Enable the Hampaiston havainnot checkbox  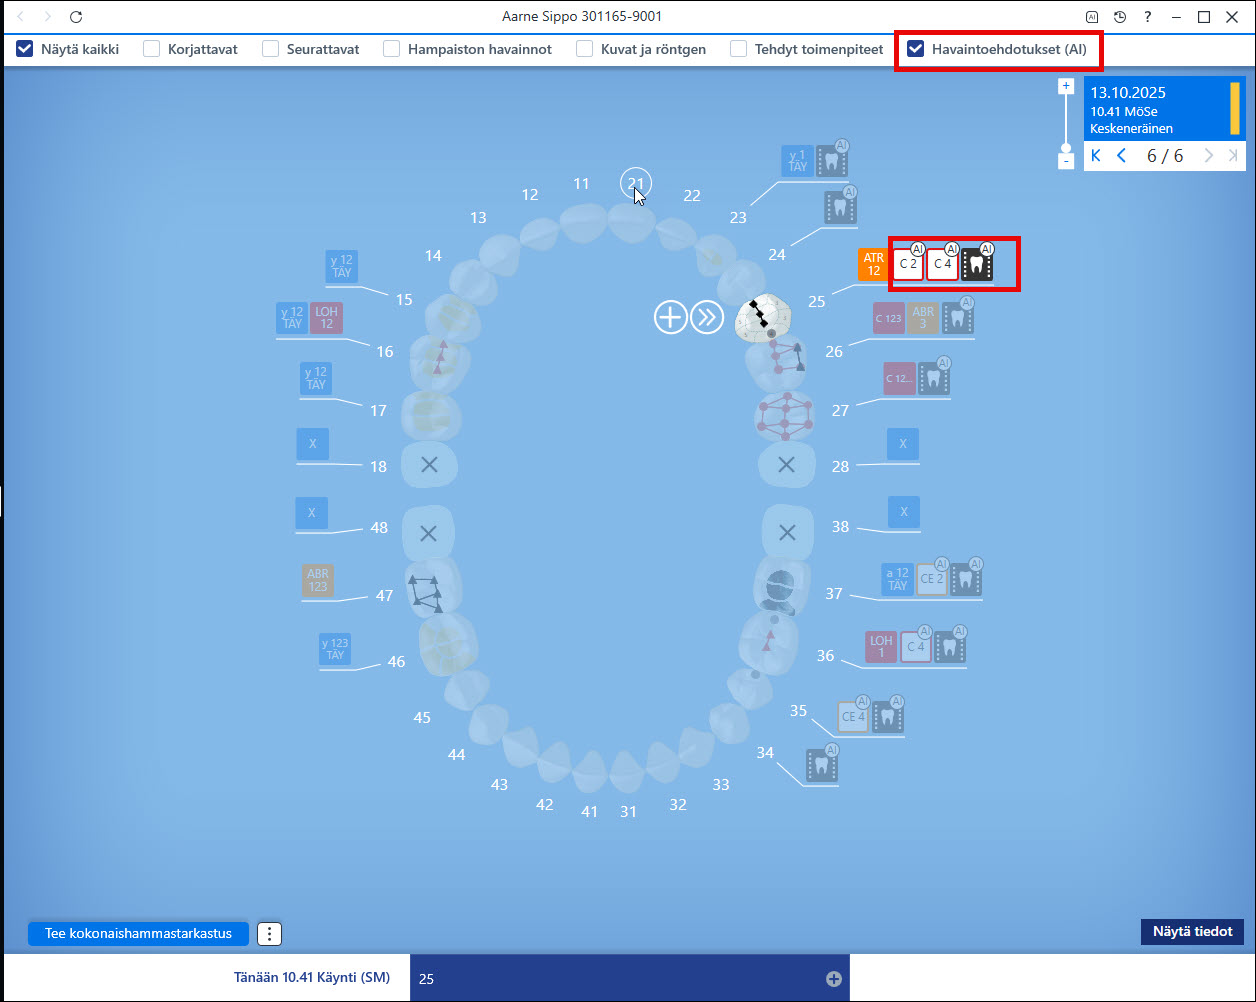(x=391, y=48)
